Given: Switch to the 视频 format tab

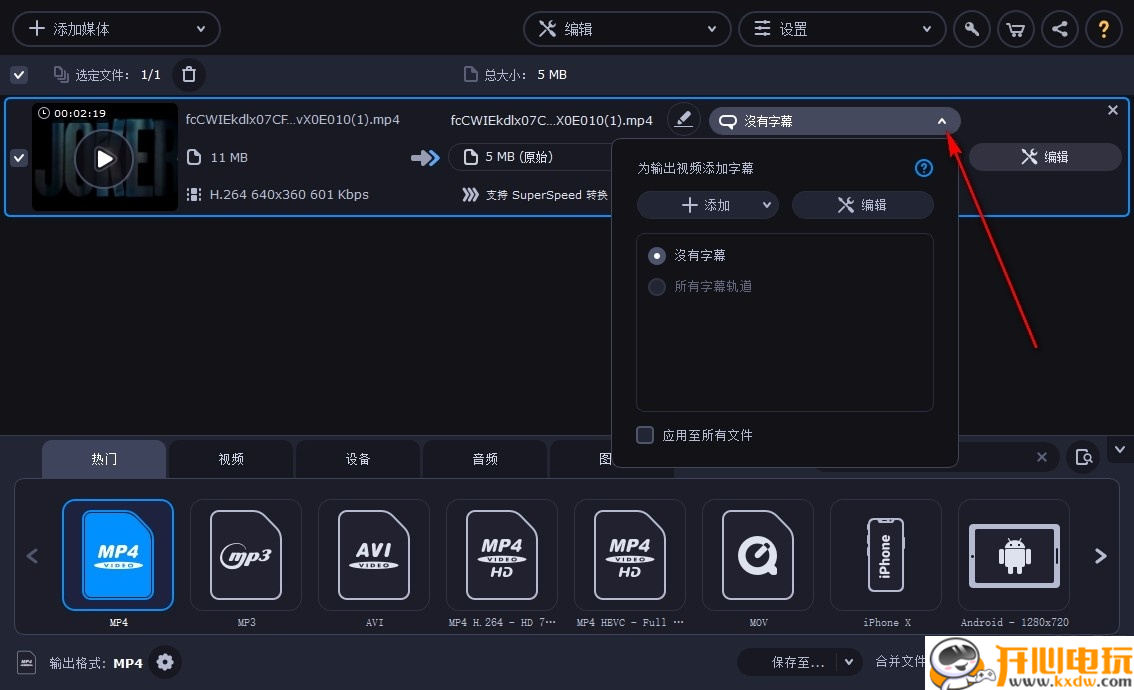Looking at the screenshot, I should (x=231, y=459).
